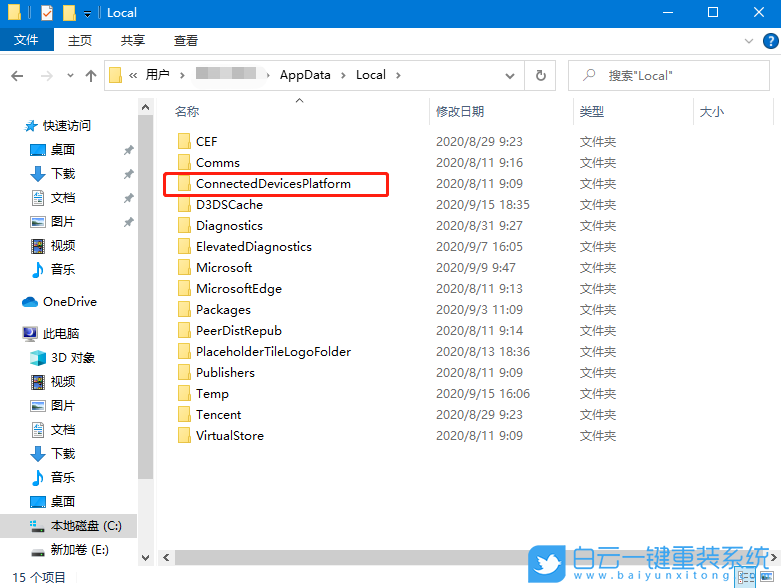Click the 搜索"Local" search box
This screenshot has width=781, height=588.
668,75
